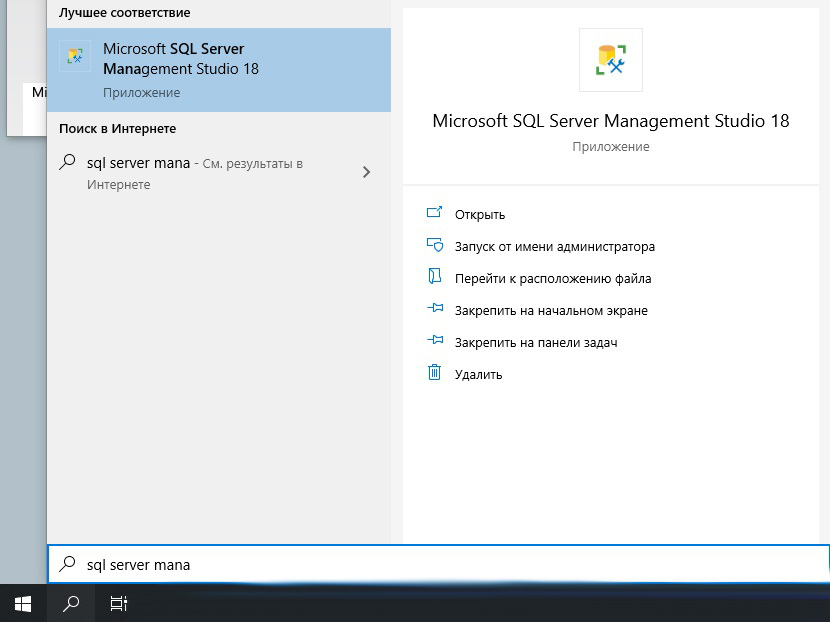This screenshot has width=830, height=622.
Task: Click the file location icon beside Перейти к расположению файла
Action: (435, 277)
